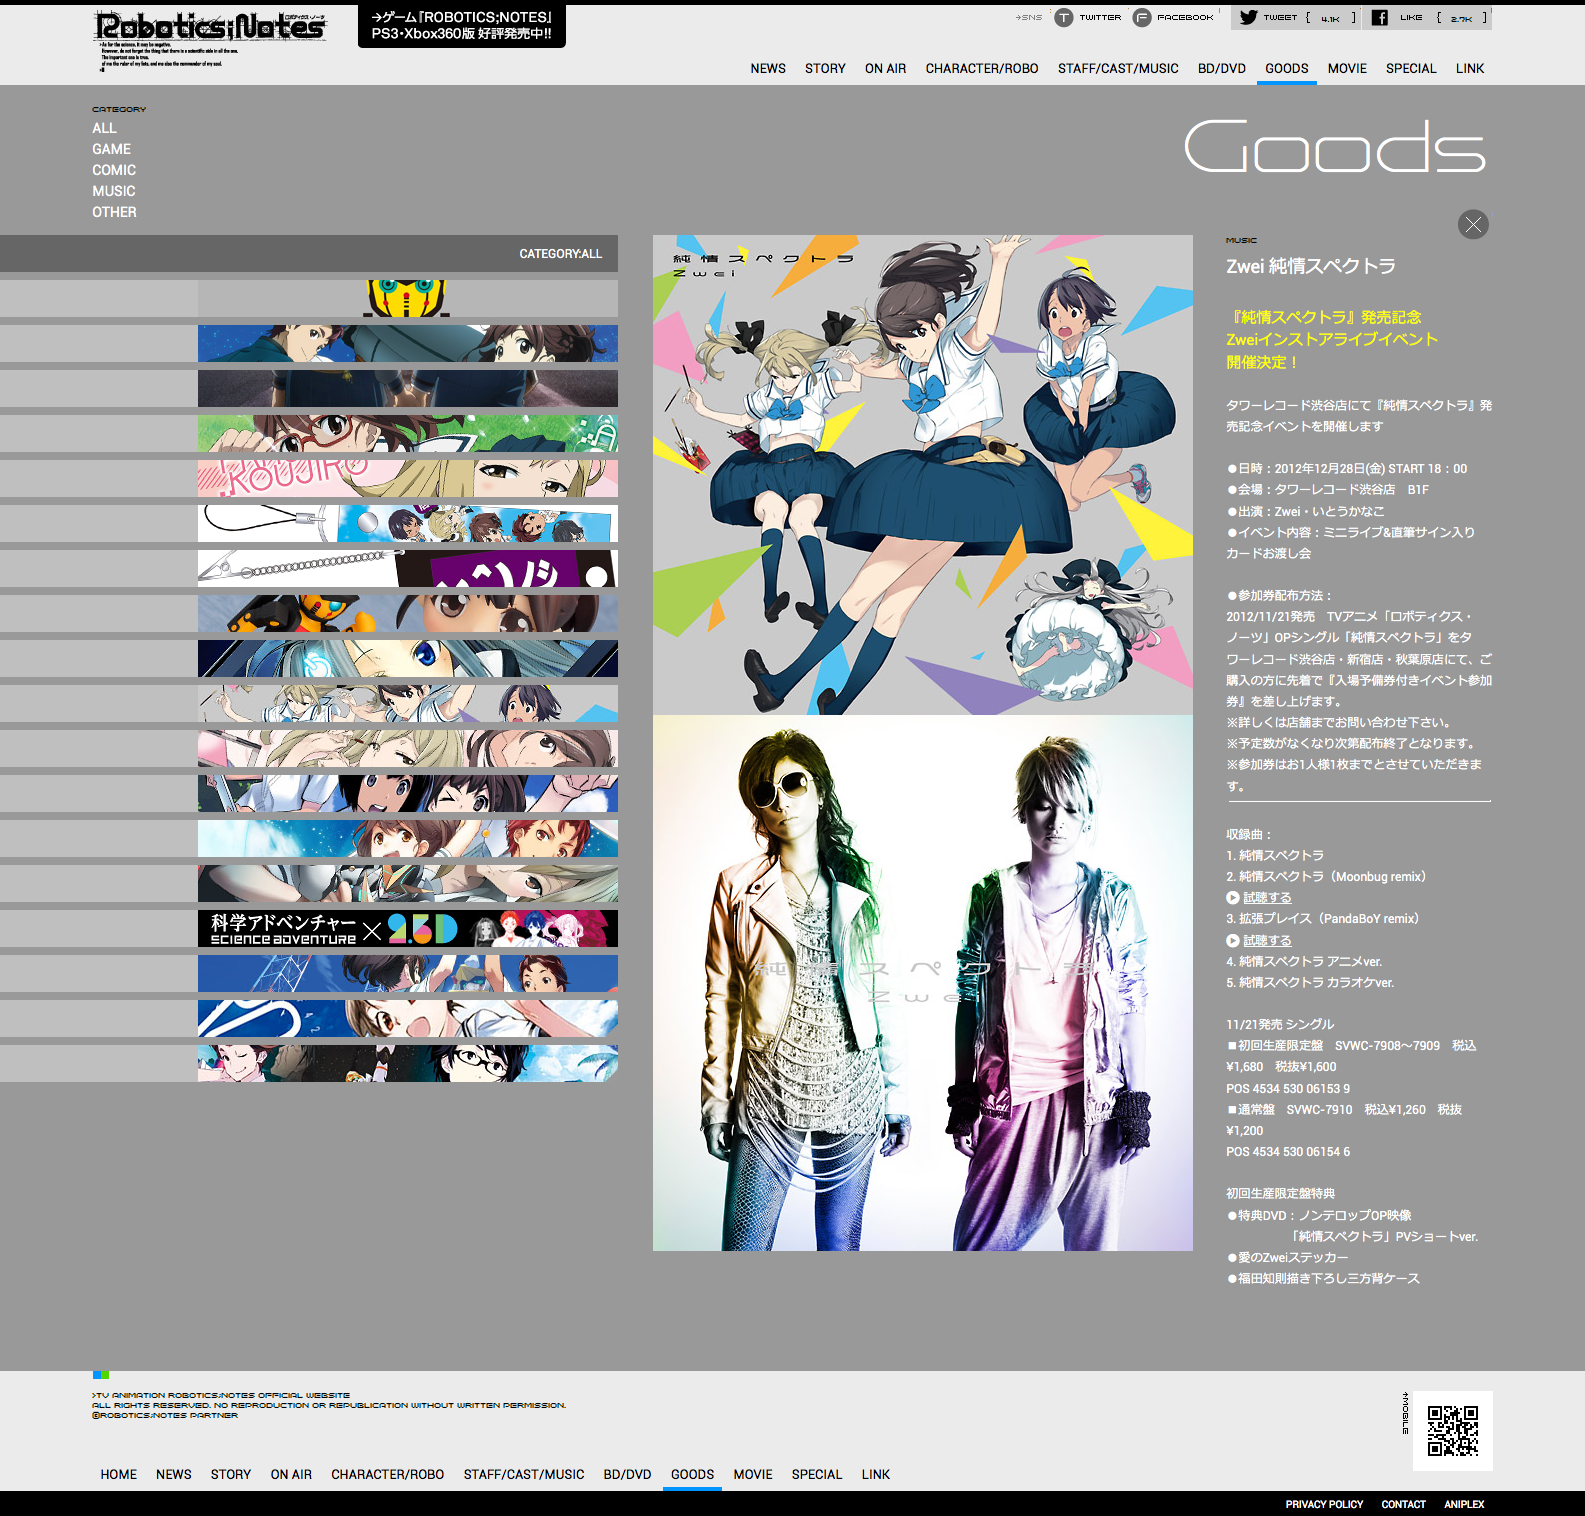Screen dimensions: 1585x1516
Task: Open ON AIR in footer navigation
Action: click(x=291, y=1475)
